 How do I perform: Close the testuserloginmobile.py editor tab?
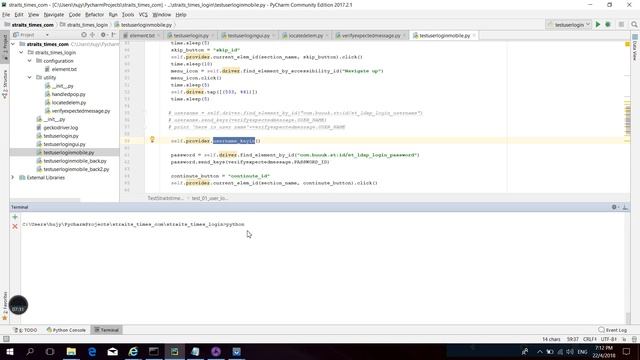pyautogui.click(x=474, y=36)
